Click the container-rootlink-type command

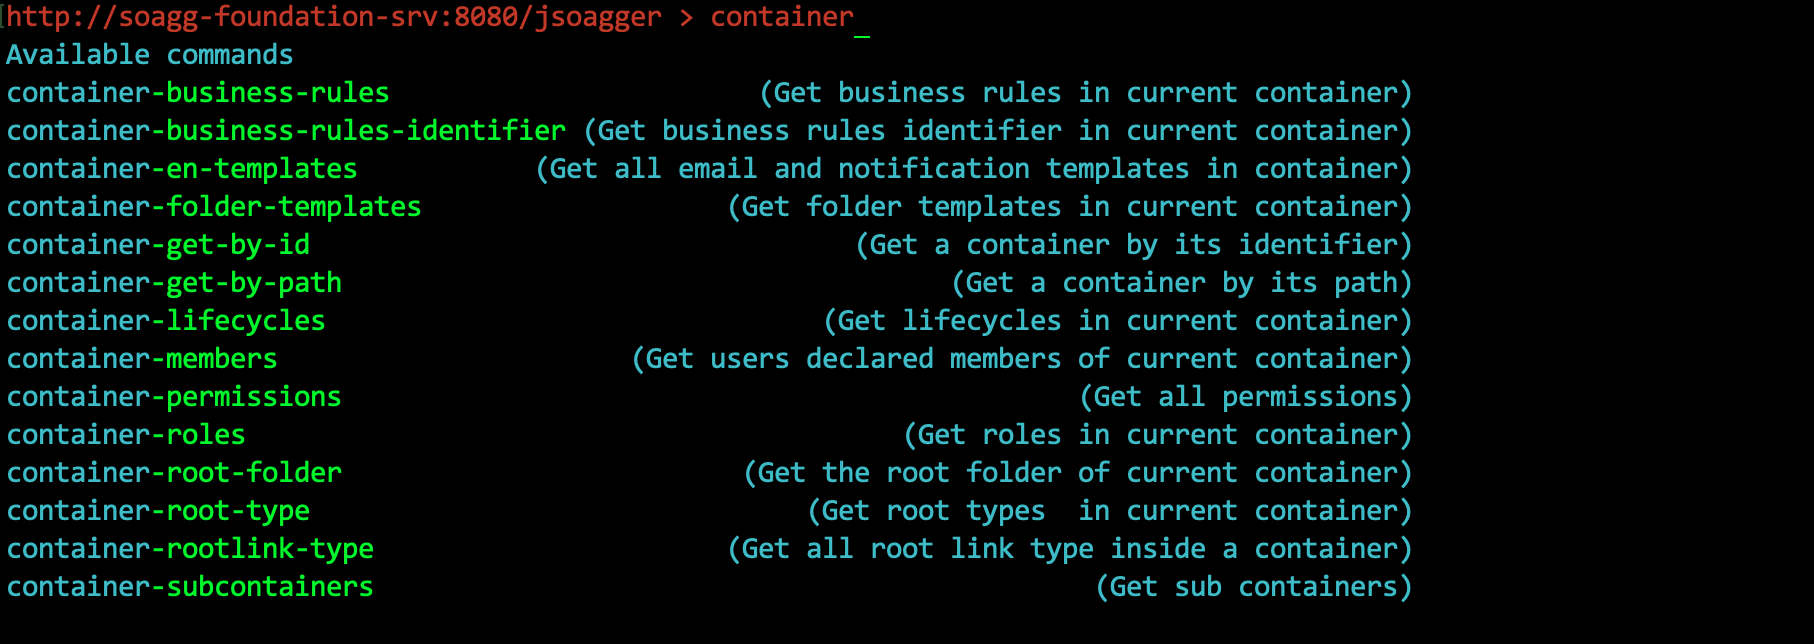tap(190, 549)
